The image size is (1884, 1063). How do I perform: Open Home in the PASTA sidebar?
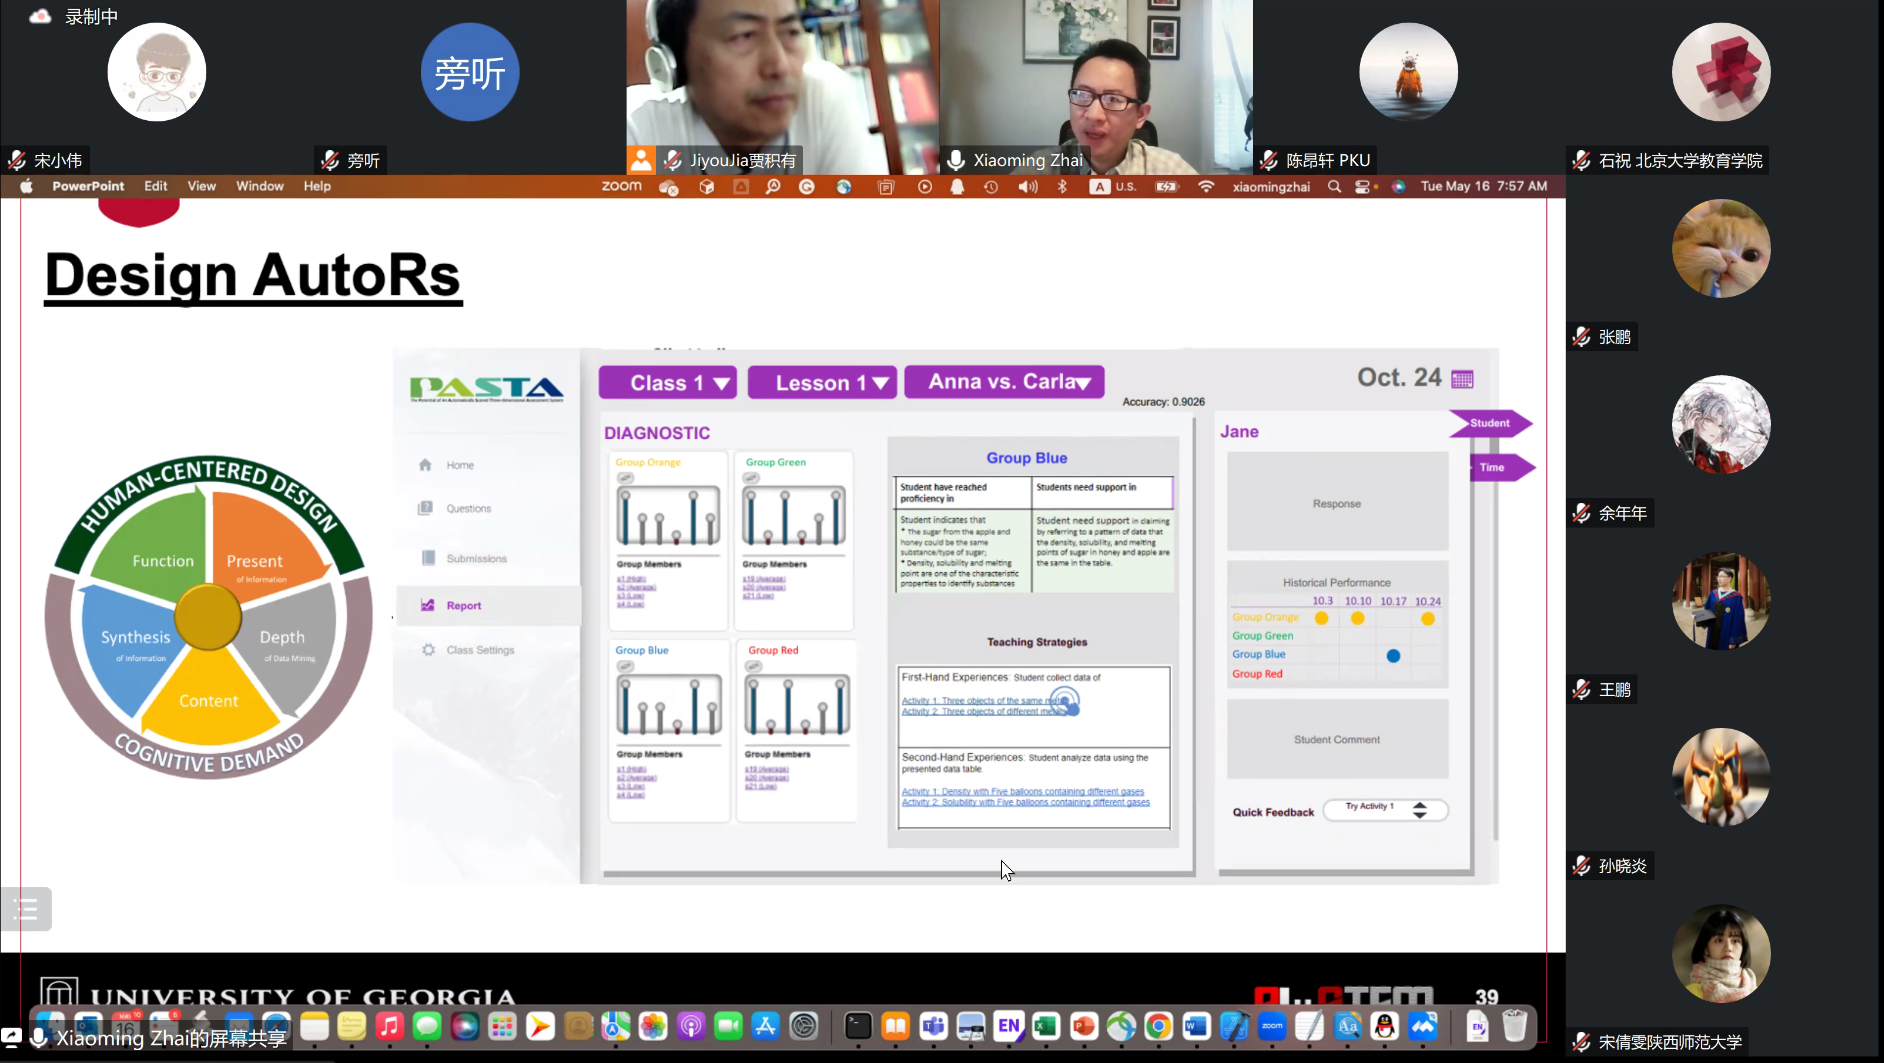[459, 465]
